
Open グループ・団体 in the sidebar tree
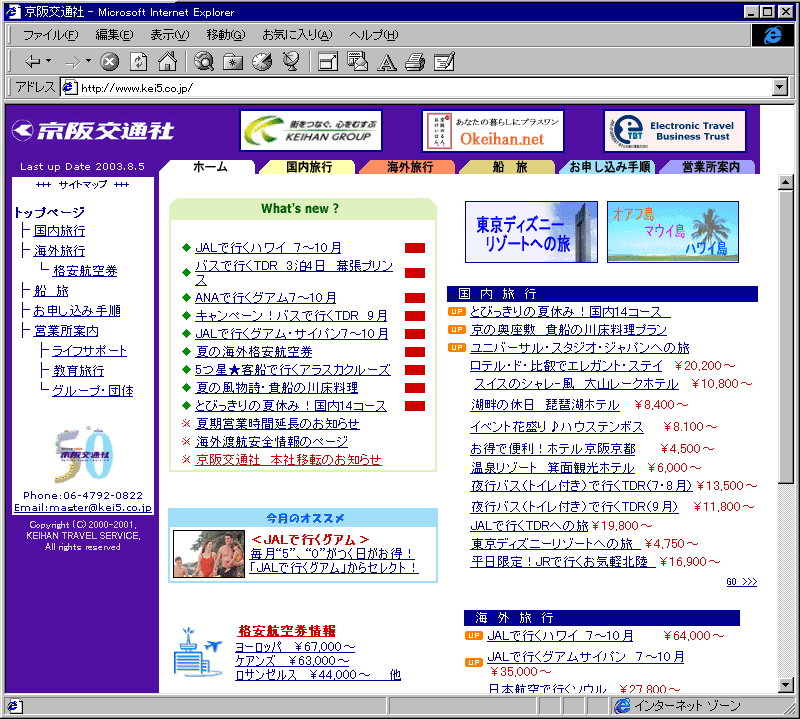(x=92, y=391)
